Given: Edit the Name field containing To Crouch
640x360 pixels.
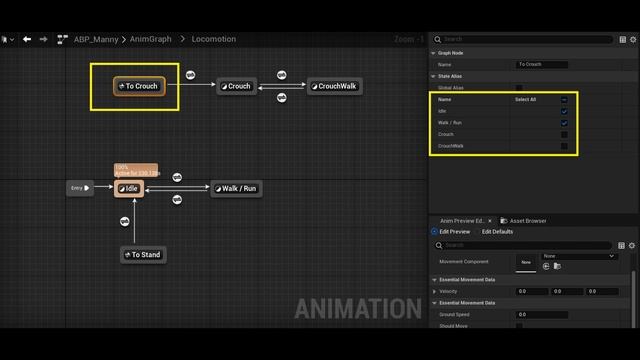Looking at the screenshot, I should tap(542, 64).
